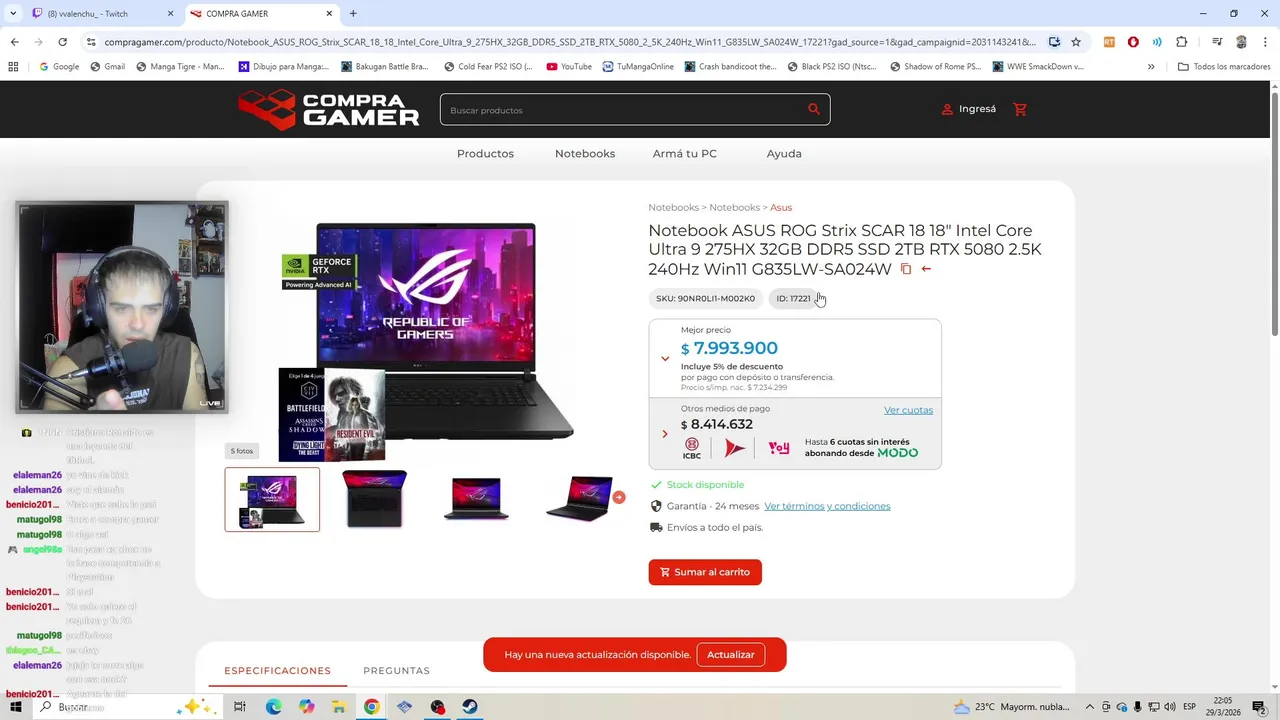Open the Ver cuotas link

tap(908, 410)
